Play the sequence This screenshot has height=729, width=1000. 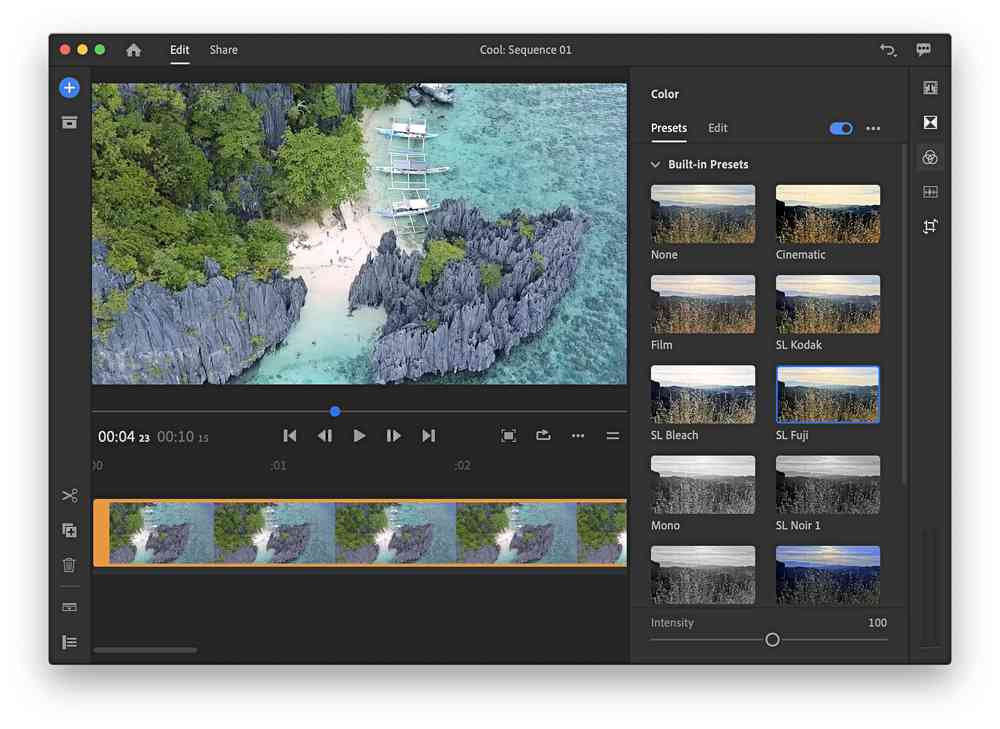pos(359,436)
